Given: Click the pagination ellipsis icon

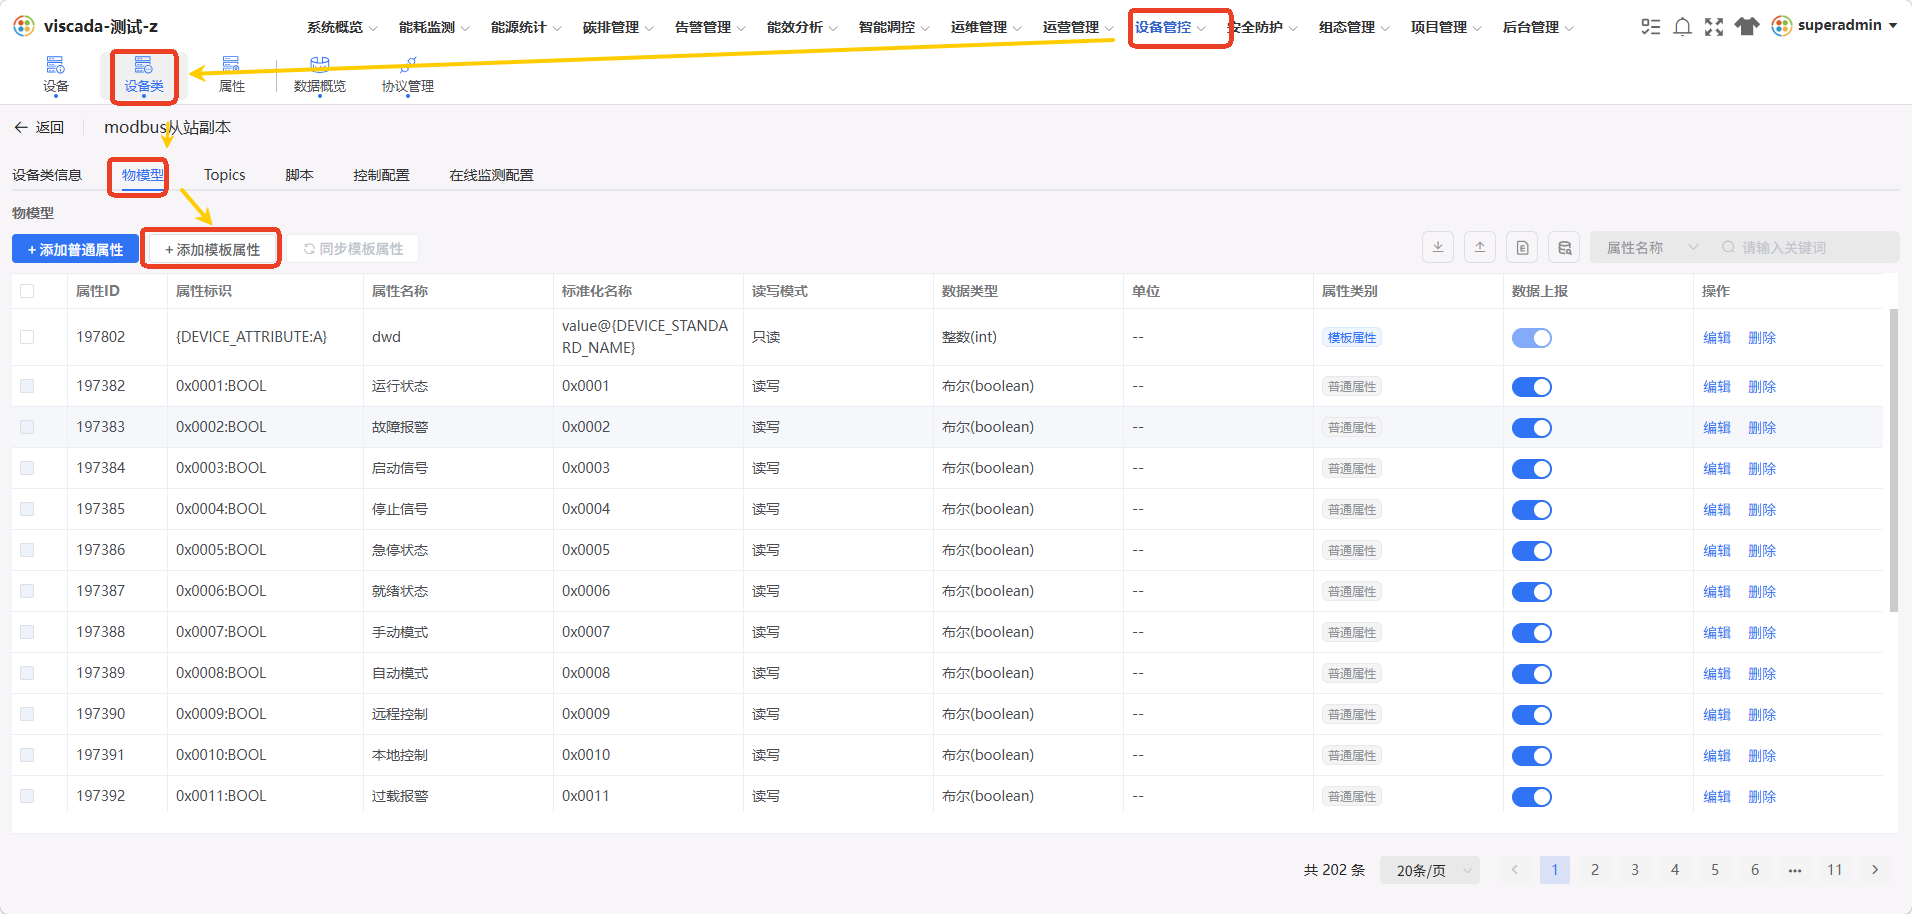Looking at the screenshot, I should [x=1795, y=870].
